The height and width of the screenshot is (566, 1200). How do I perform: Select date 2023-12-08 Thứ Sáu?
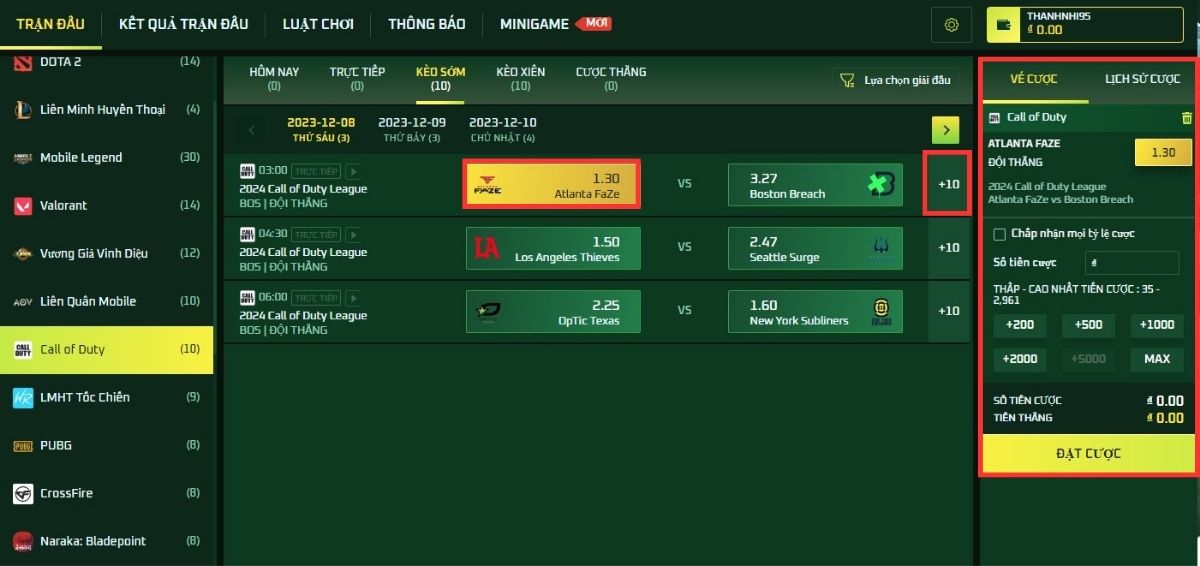tap(321, 130)
